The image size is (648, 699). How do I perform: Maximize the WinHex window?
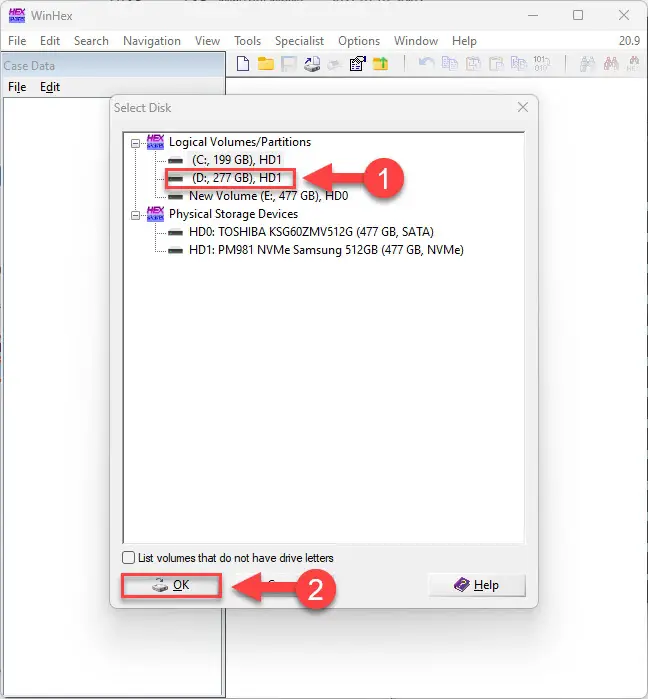(578, 15)
